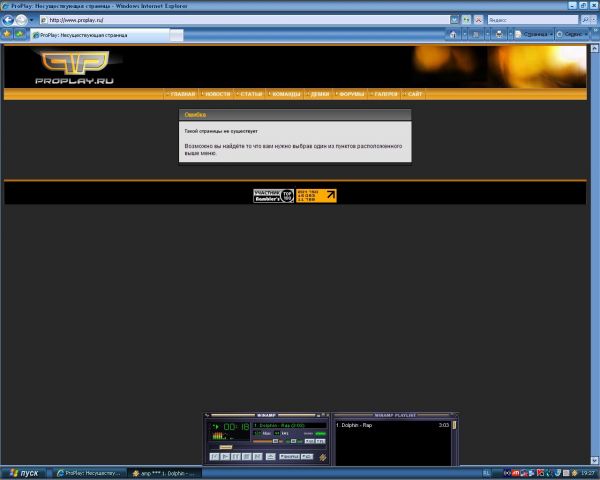Toggle Winamp Shuffle button
This screenshot has height=480, width=600.
[289, 457]
